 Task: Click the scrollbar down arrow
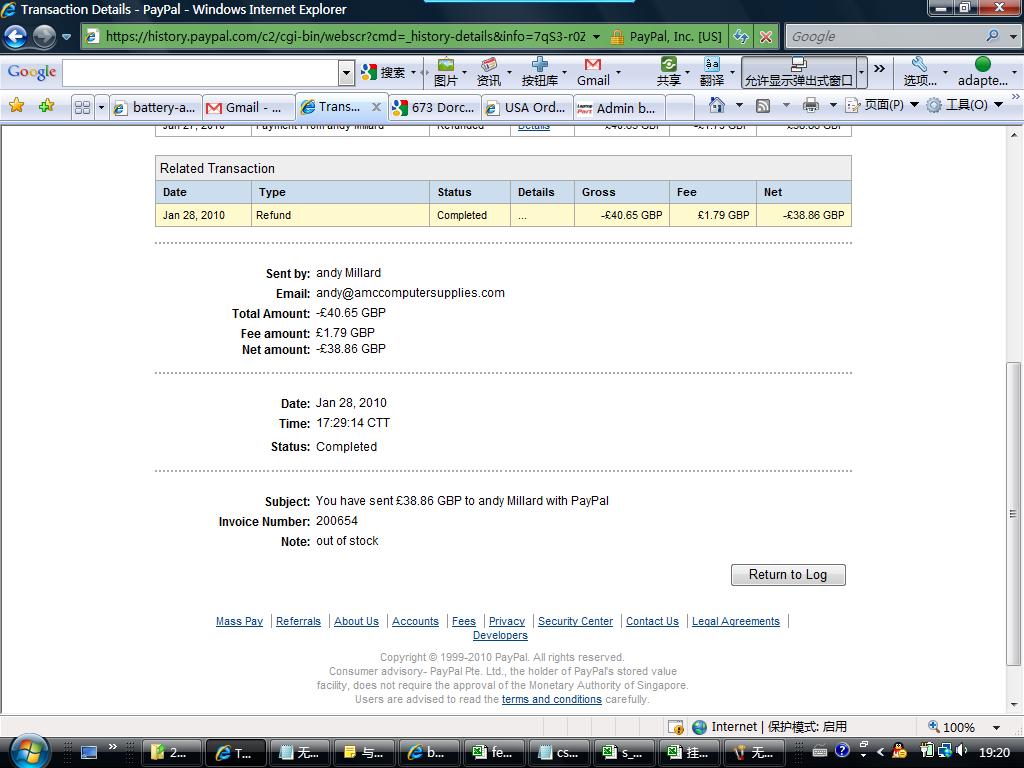click(x=1014, y=705)
